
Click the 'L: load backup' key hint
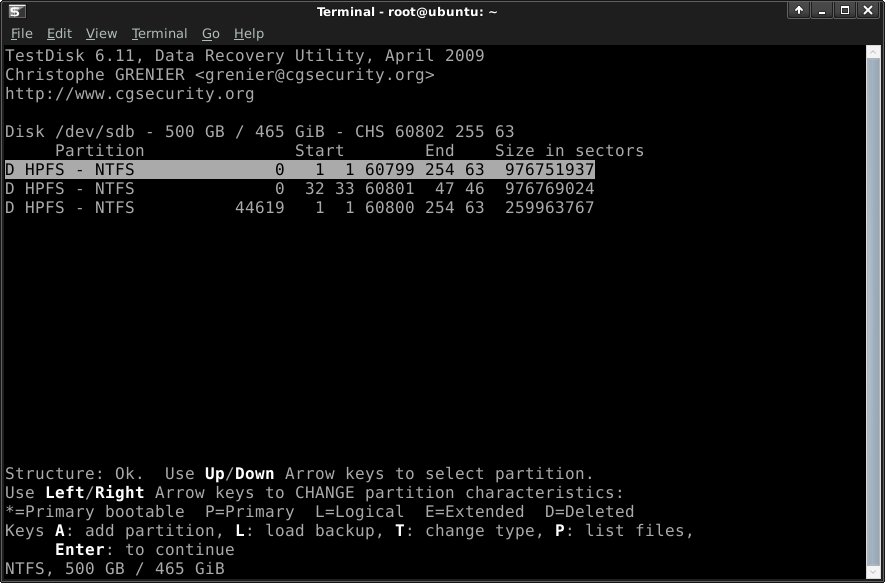pos(310,531)
